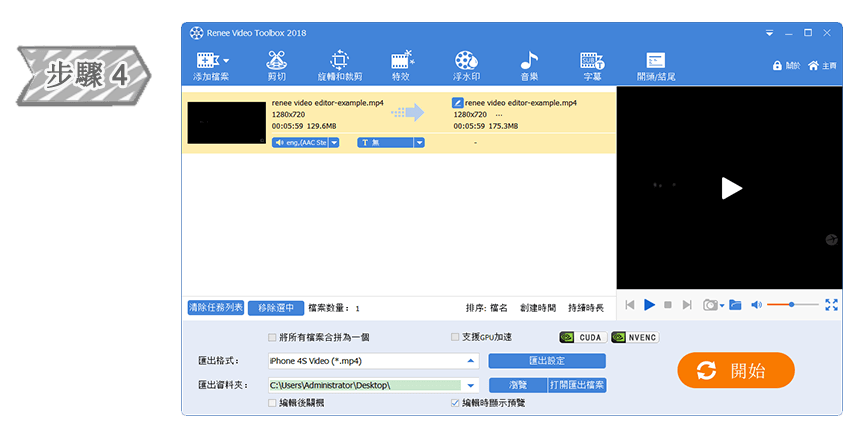Adjust the preview volume slider
850x437 pixels.
[x=790, y=304]
